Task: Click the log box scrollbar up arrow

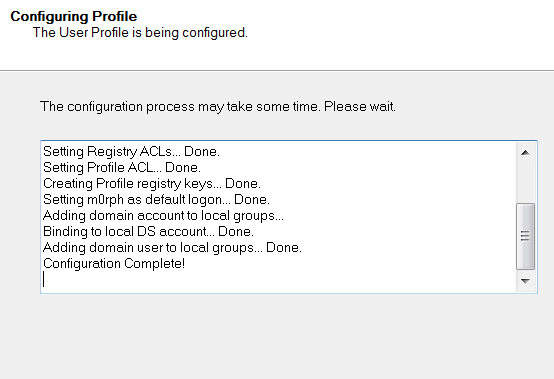Action: coord(525,152)
